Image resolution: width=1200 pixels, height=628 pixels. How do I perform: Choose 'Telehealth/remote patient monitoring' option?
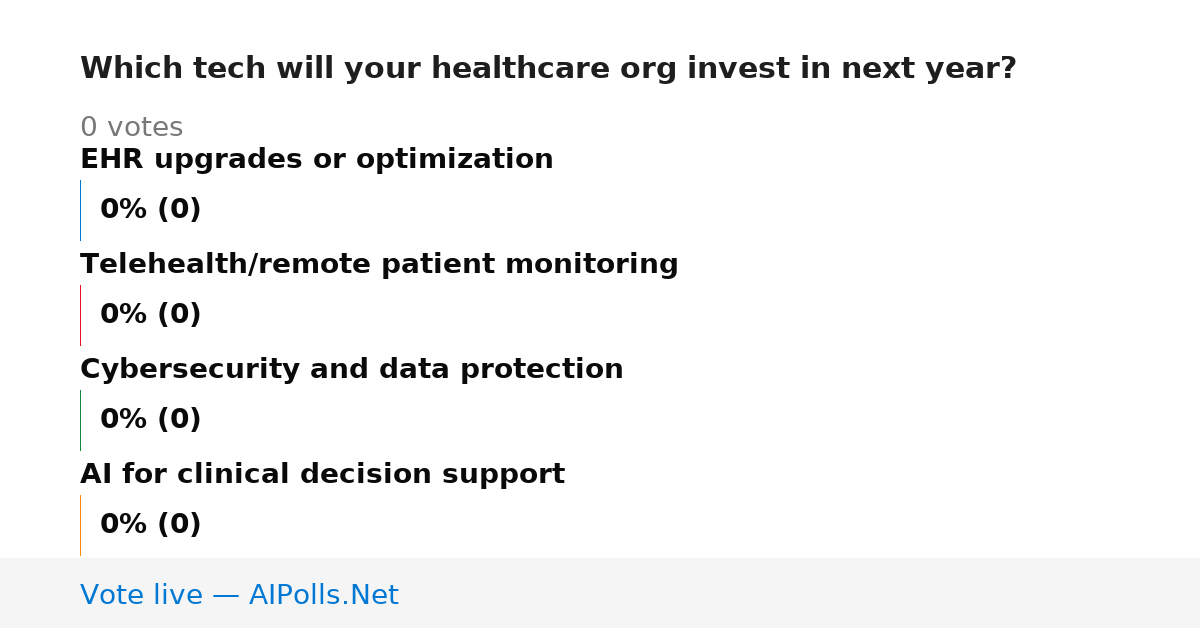(x=379, y=265)
